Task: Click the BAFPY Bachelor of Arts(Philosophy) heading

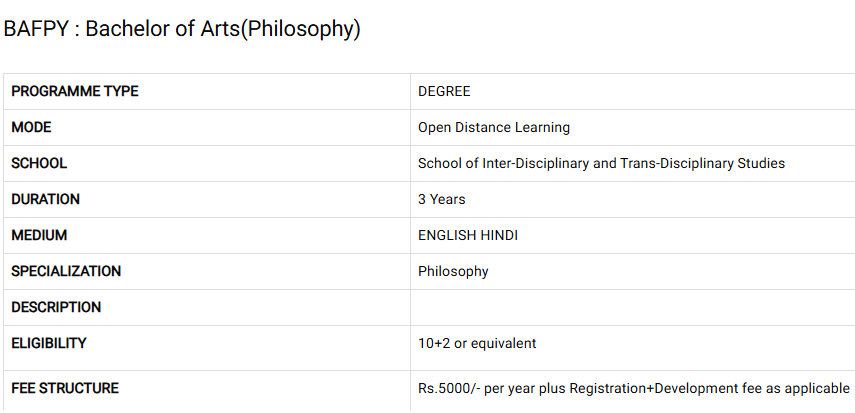Action: [x=181, y=29]
